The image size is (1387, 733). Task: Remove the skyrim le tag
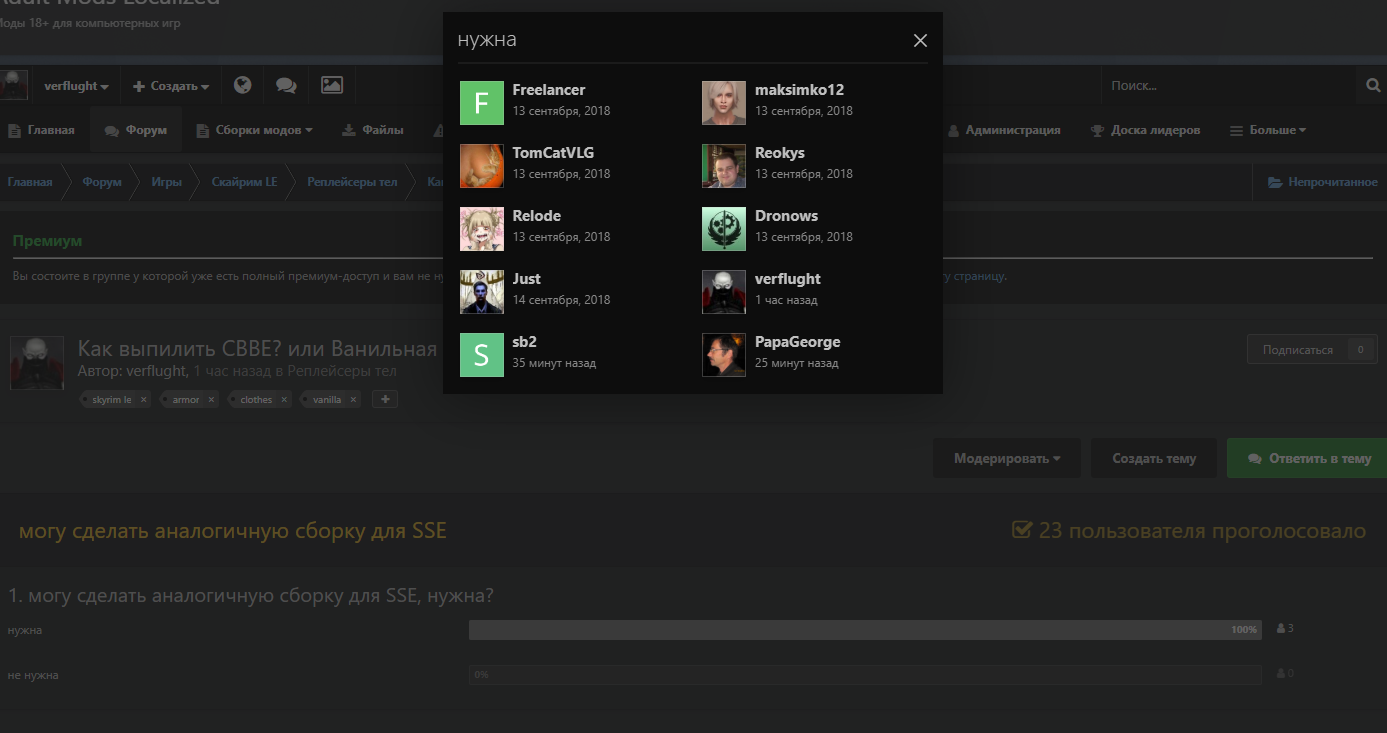click(x=144, y=400)
